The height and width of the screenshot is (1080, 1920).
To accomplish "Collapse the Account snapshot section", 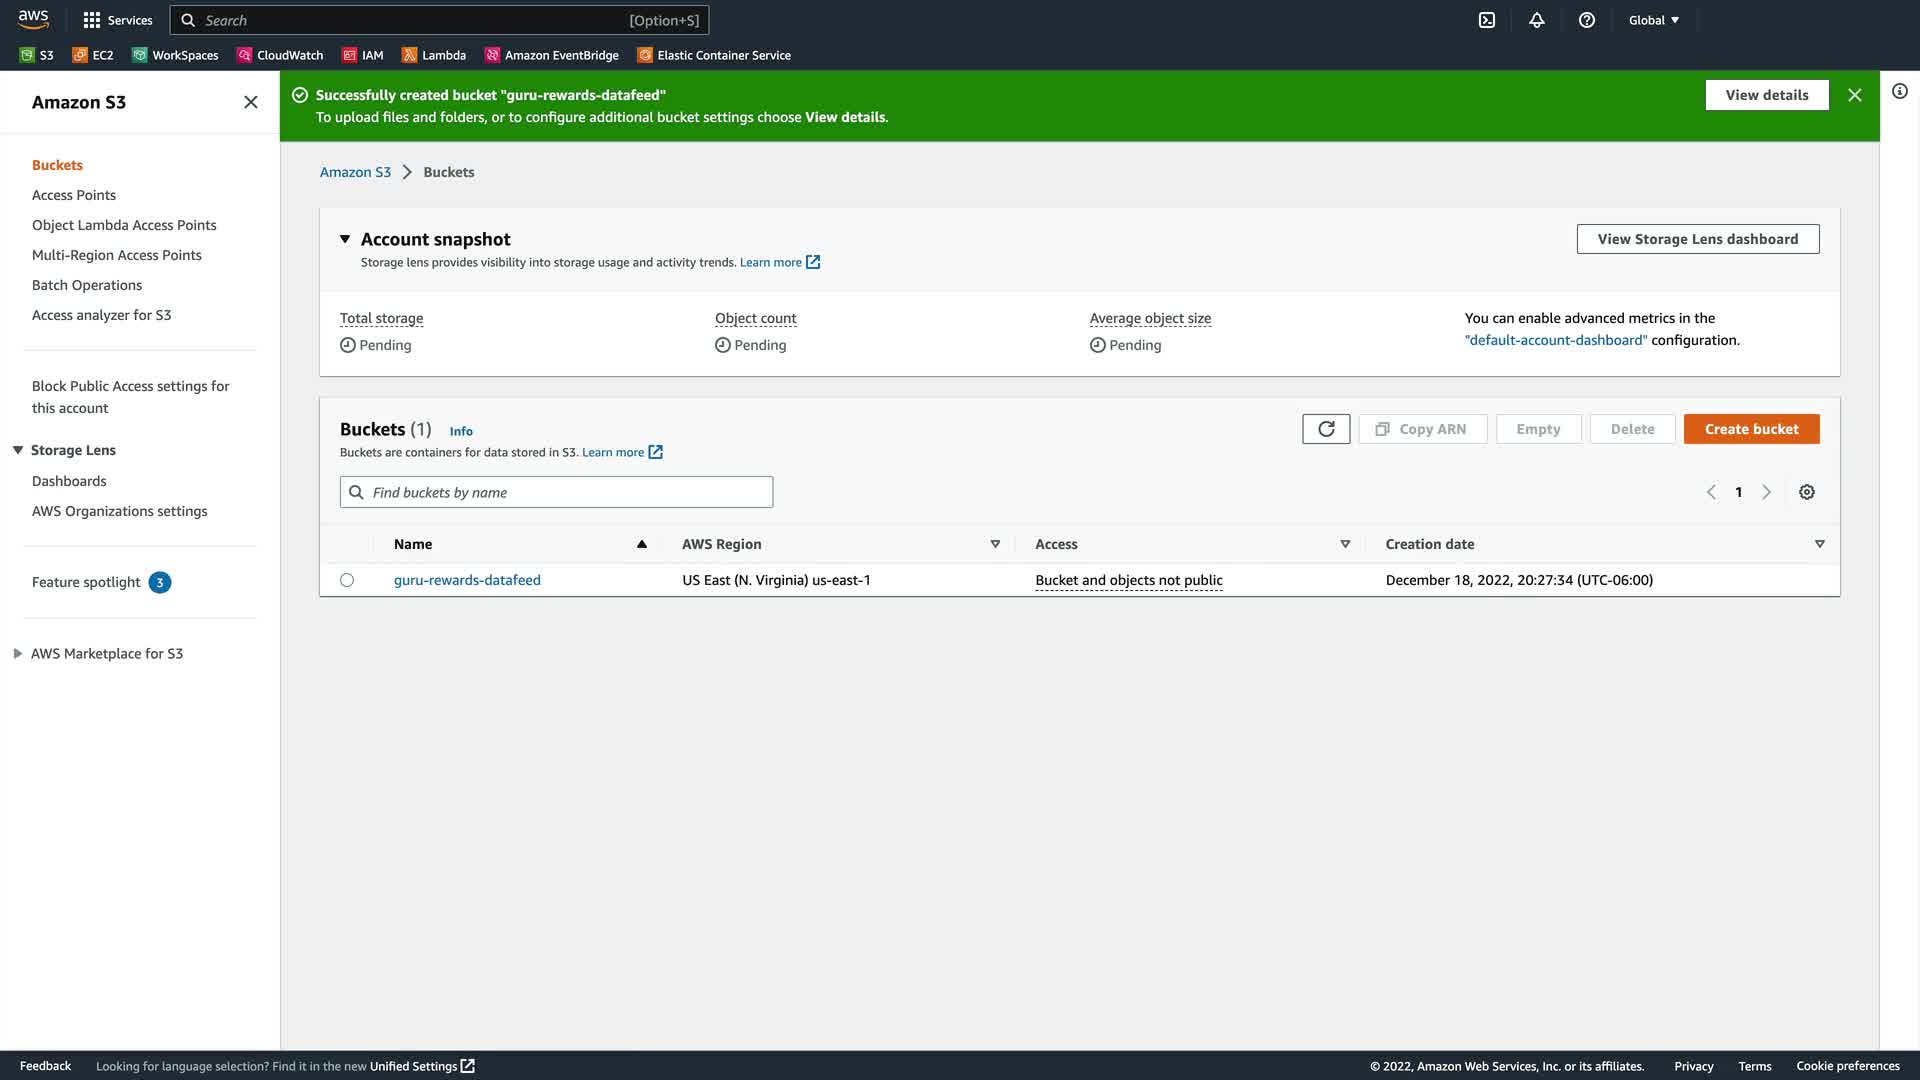I will point(345,239).
